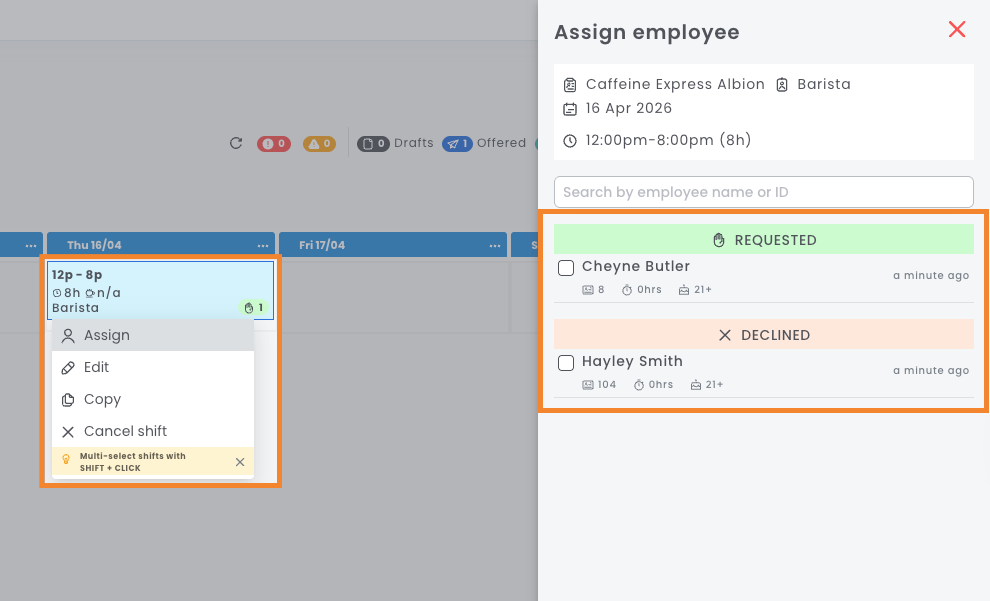Expand the options menu left of Thu 16/04
Viewport: 990px width, 601px height.
pyautogui.click(x=31, y=245)
